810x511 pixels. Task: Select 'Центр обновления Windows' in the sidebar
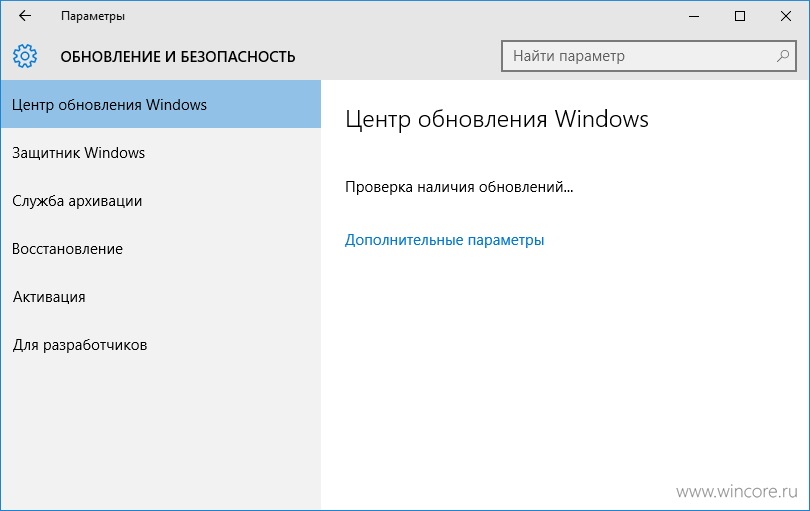161,104
